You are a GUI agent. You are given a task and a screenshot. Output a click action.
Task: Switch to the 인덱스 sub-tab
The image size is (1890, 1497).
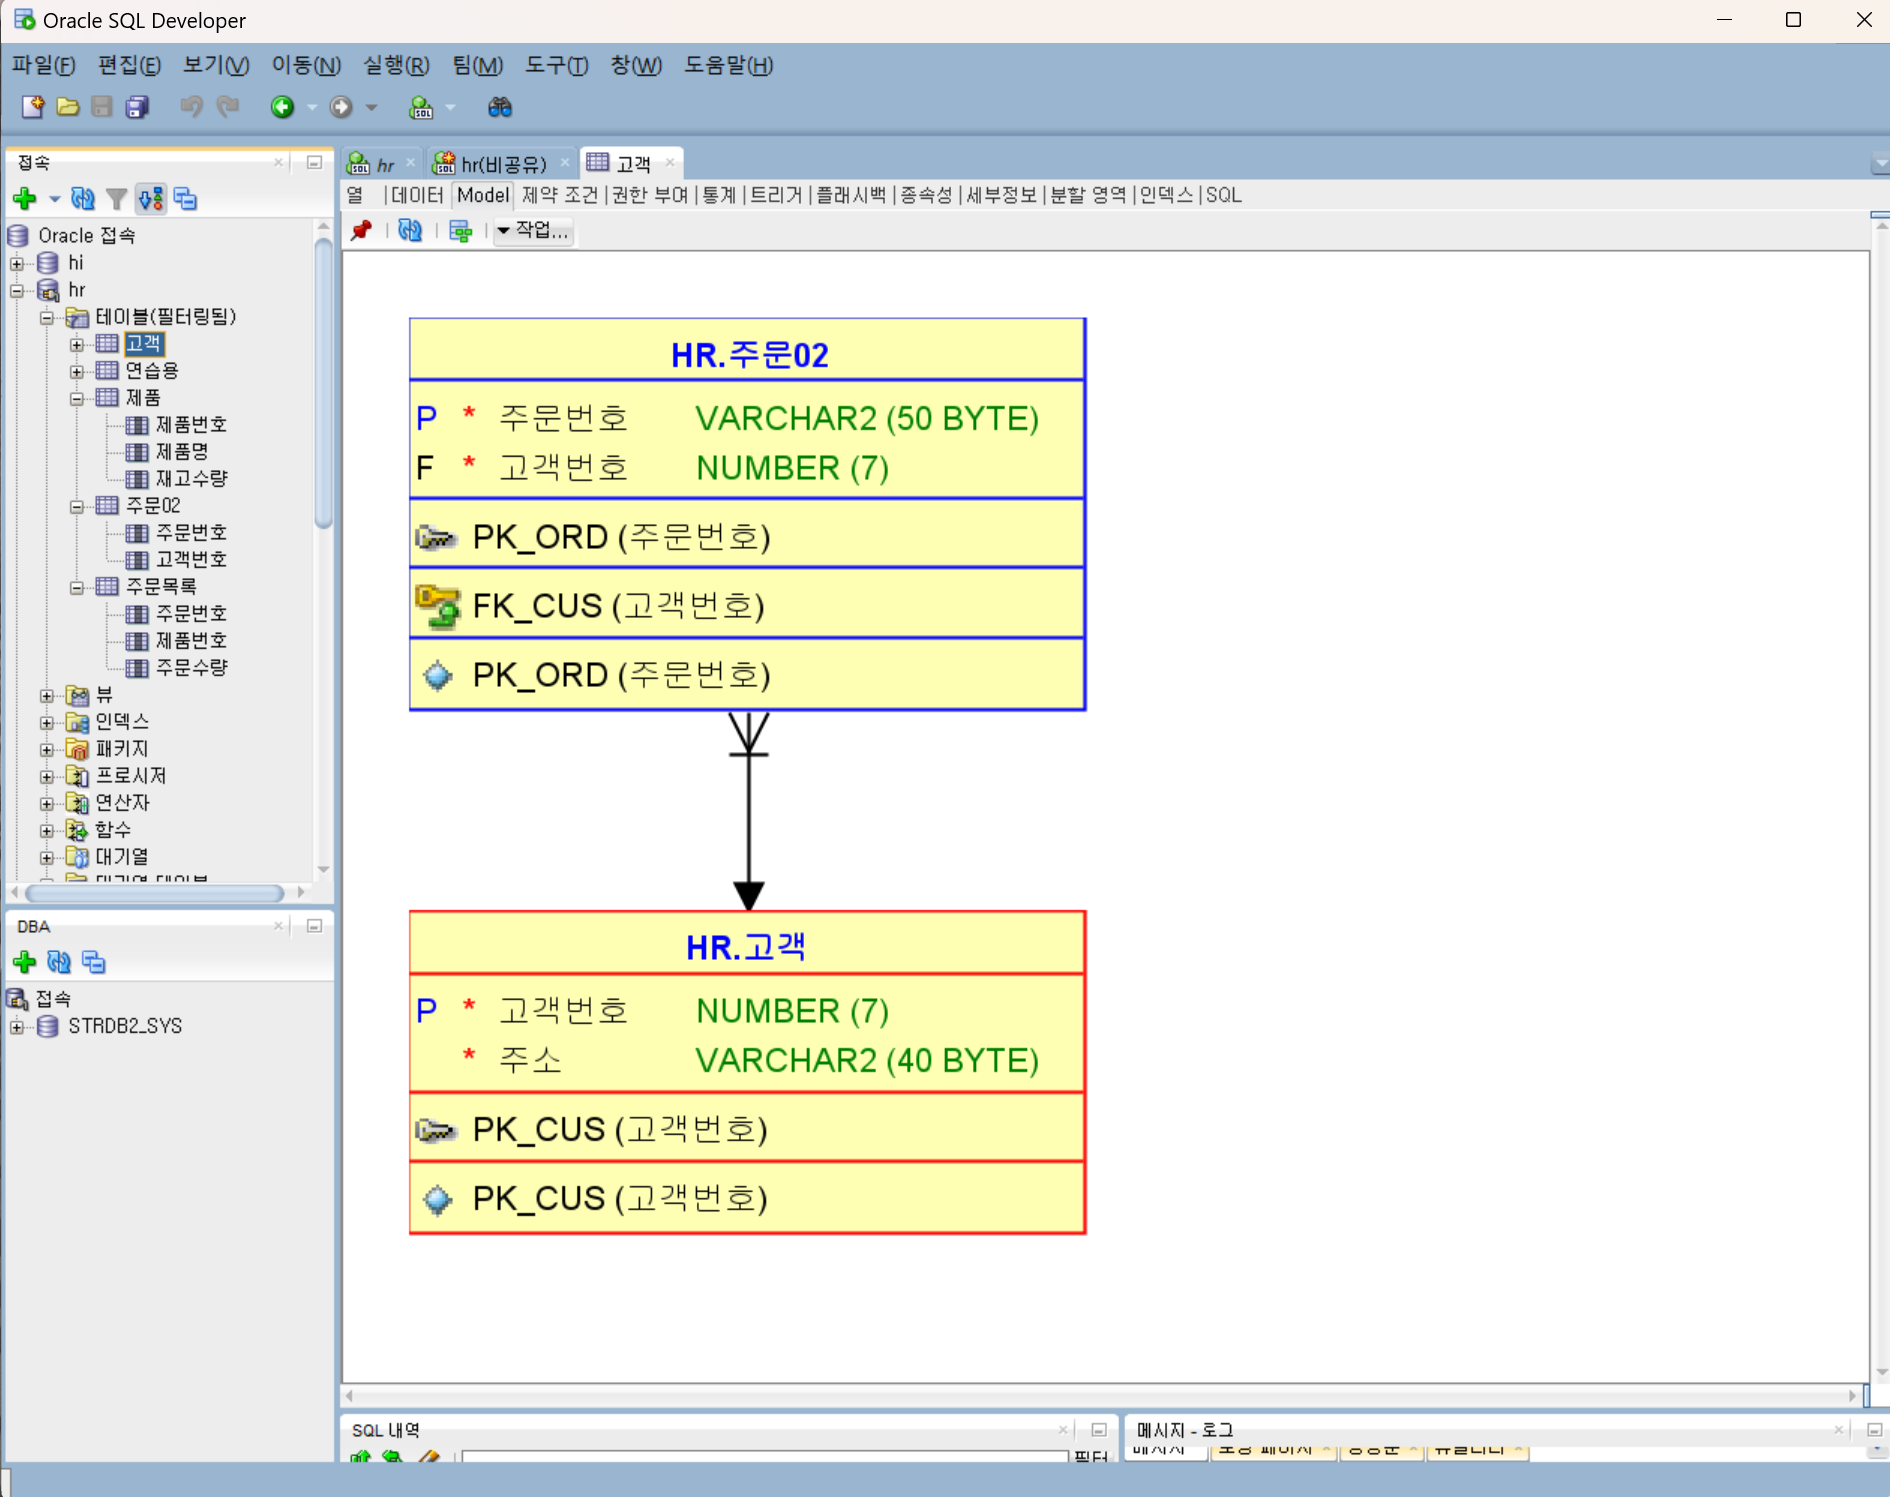pos(1166,195)
